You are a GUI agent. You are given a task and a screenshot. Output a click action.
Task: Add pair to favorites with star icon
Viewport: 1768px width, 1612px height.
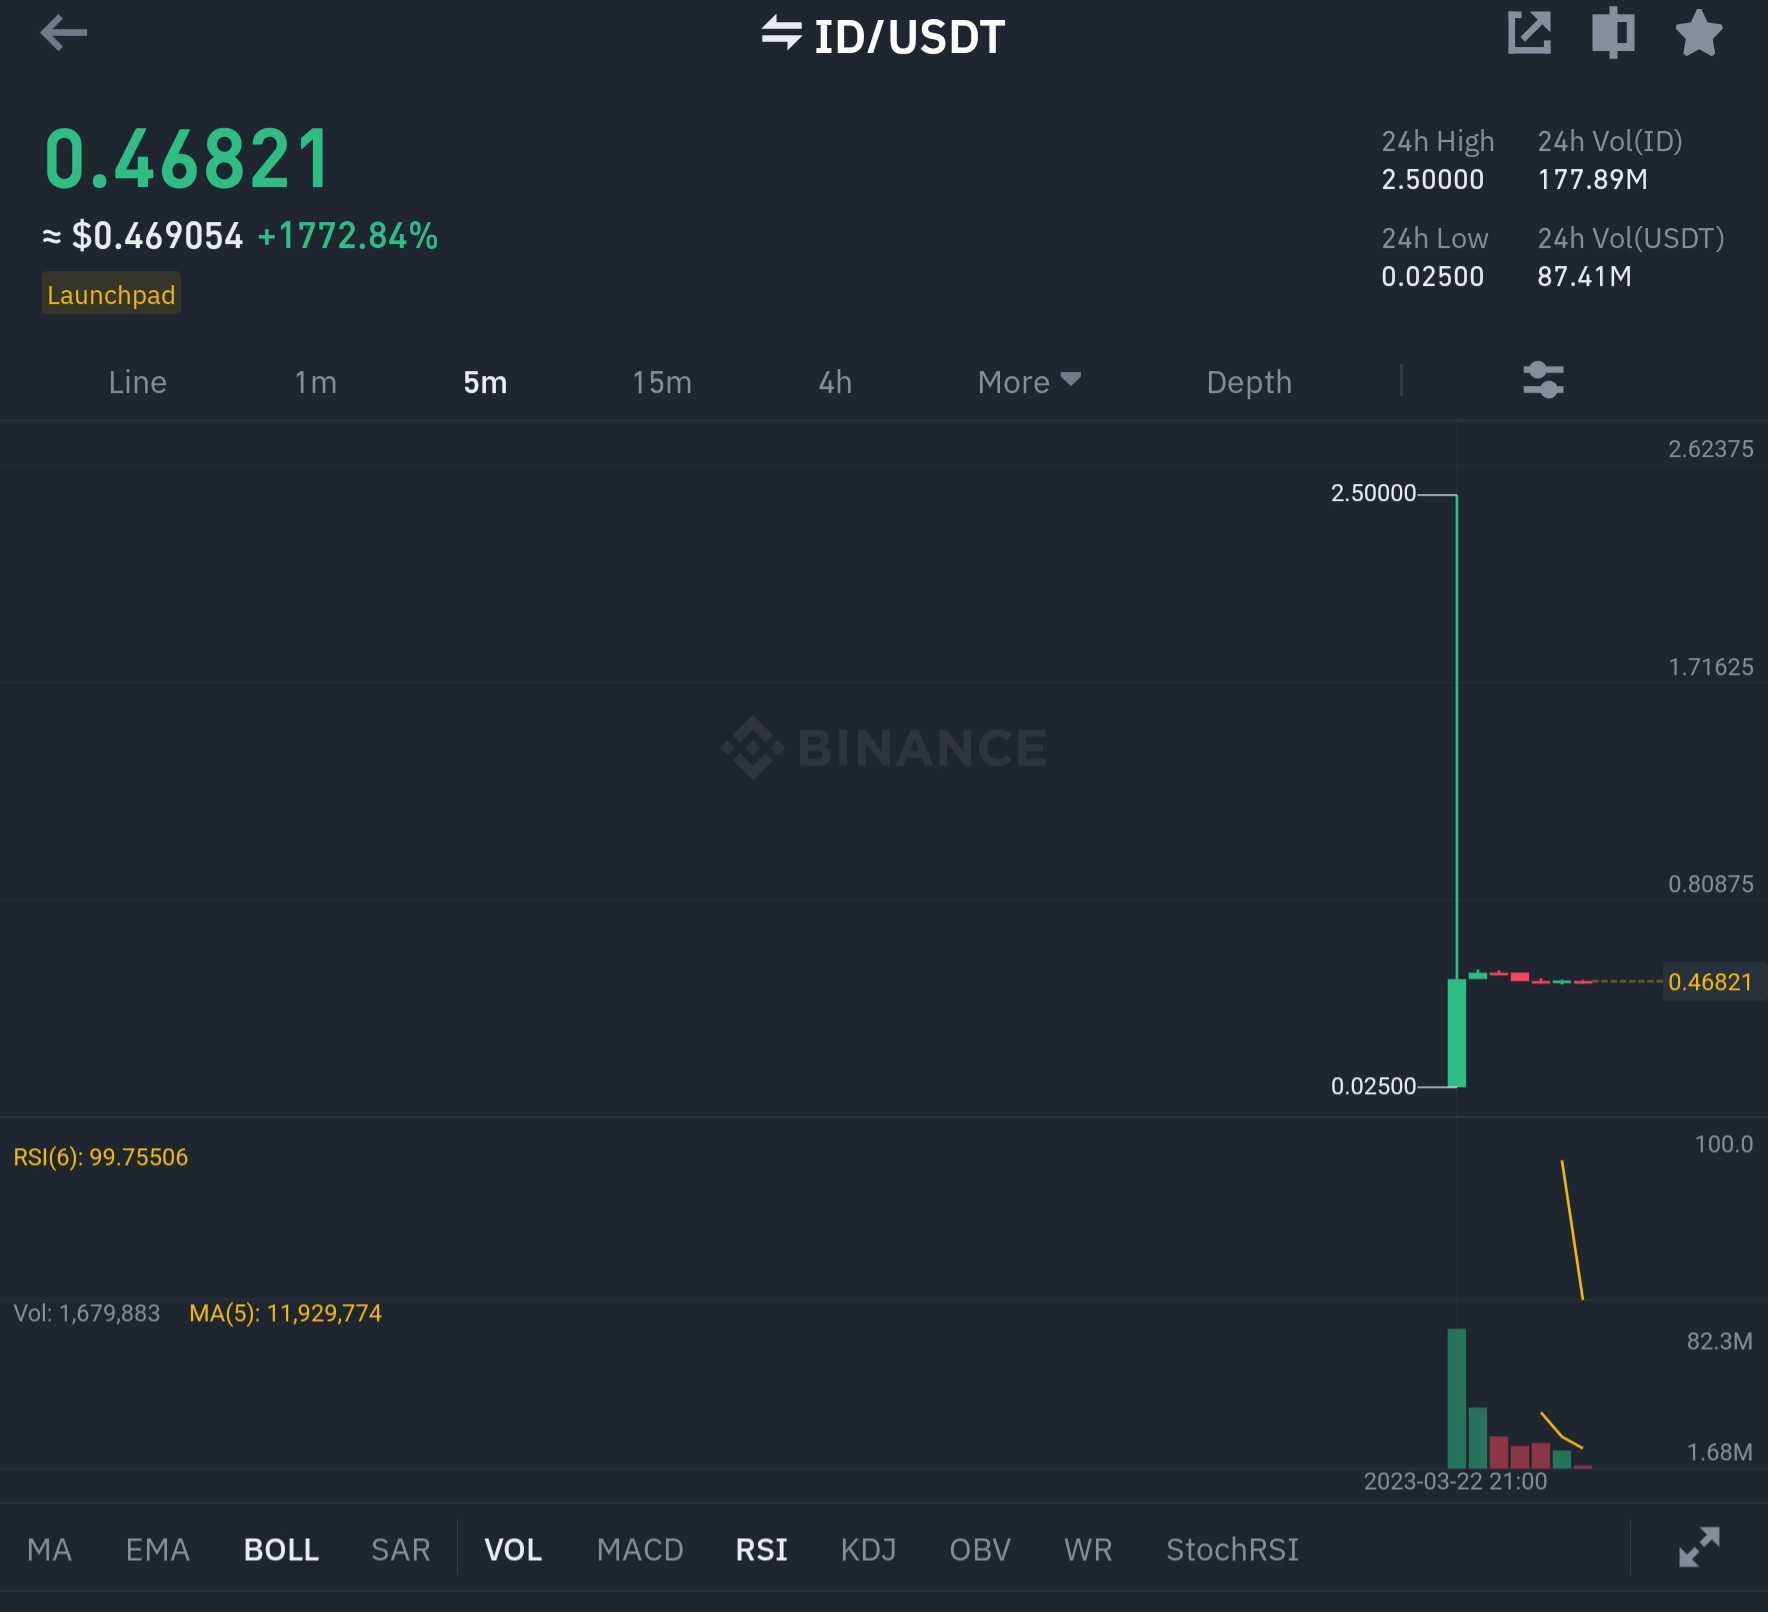tap(1698, 33)
